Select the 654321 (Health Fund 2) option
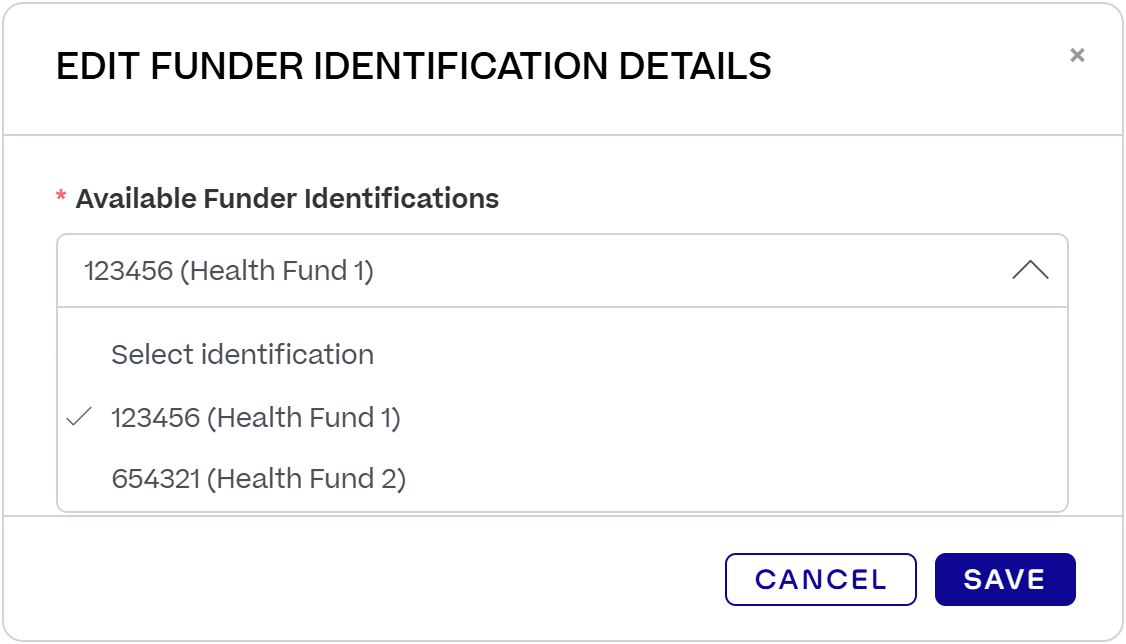This screenshot has width=1126, height=644. click(257, 478)
